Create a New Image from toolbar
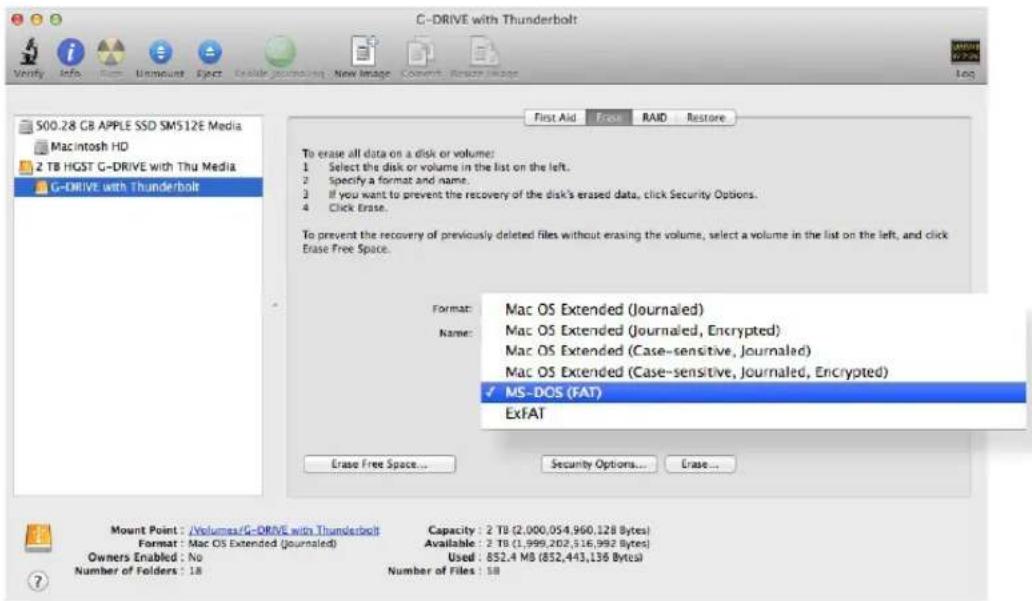The width and height of the screenshot is (1032, 601). pyautogui.click(x=363, y=51)
